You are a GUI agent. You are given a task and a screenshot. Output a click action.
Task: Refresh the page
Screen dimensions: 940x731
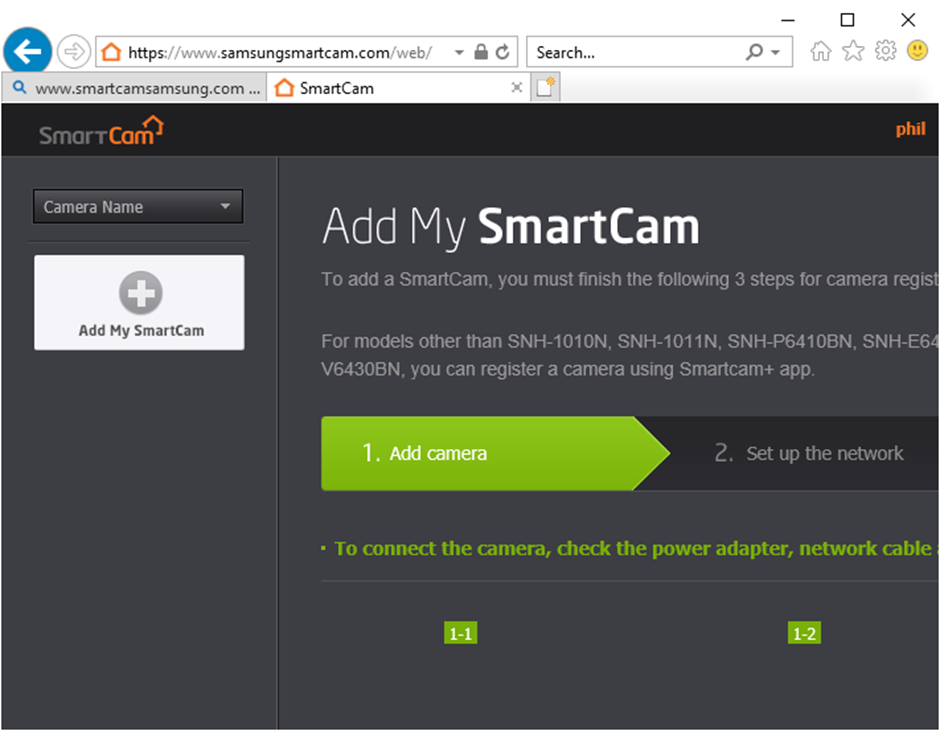[x=502, y=52]
